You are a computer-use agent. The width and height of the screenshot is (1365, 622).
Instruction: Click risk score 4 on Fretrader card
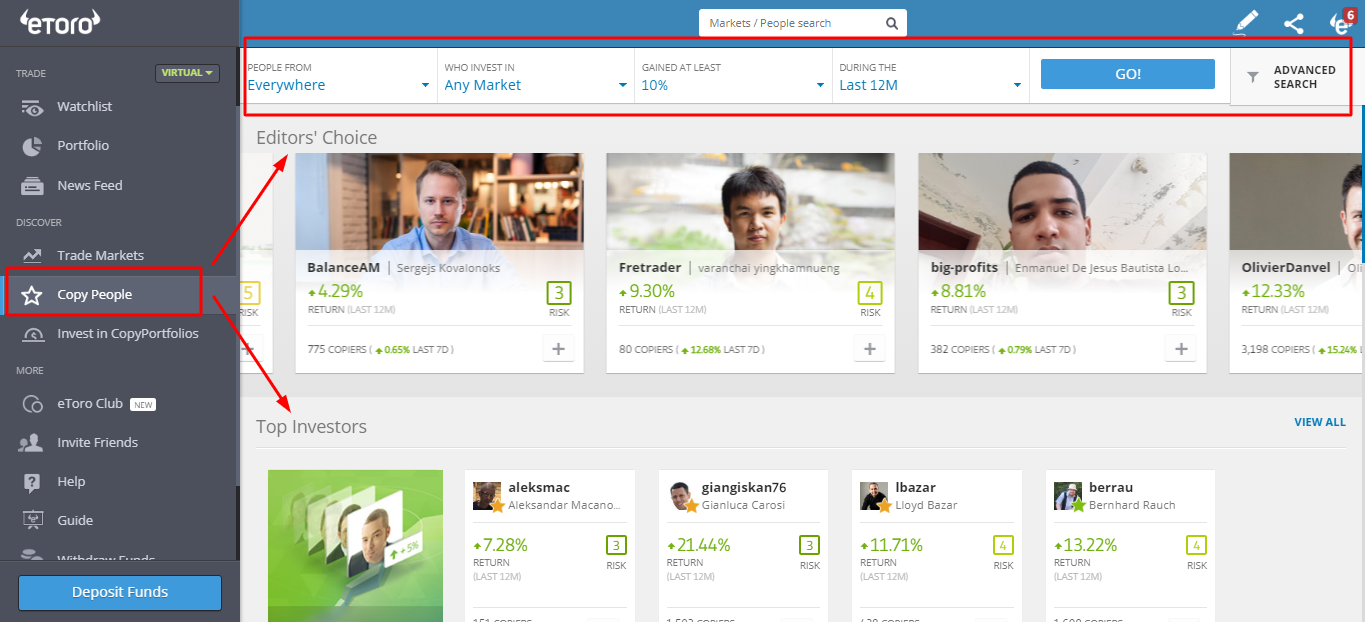click(x=870, y=294)
